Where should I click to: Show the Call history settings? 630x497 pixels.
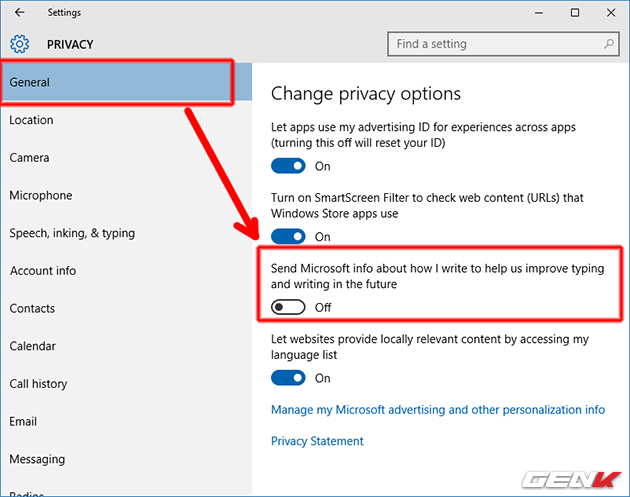click(x=39, y=384)
